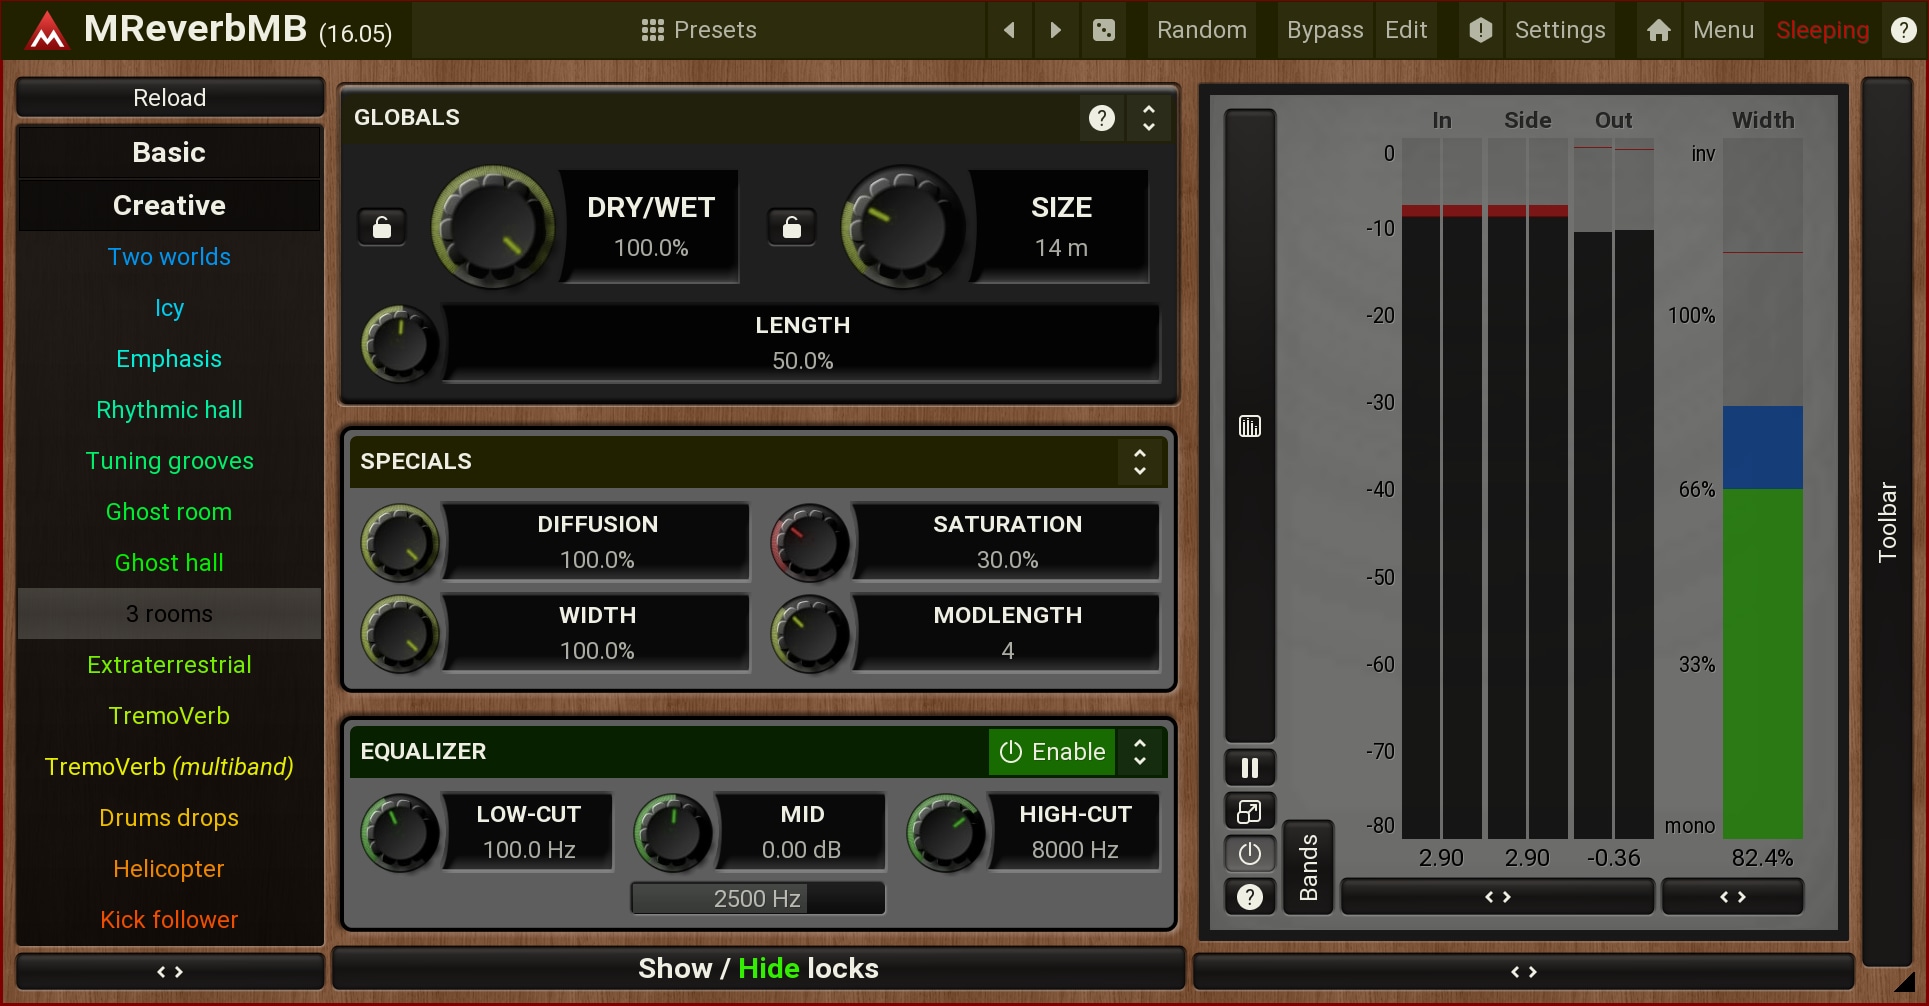
Task: Collapse the Specials panel
Action: click(1140, 462)
